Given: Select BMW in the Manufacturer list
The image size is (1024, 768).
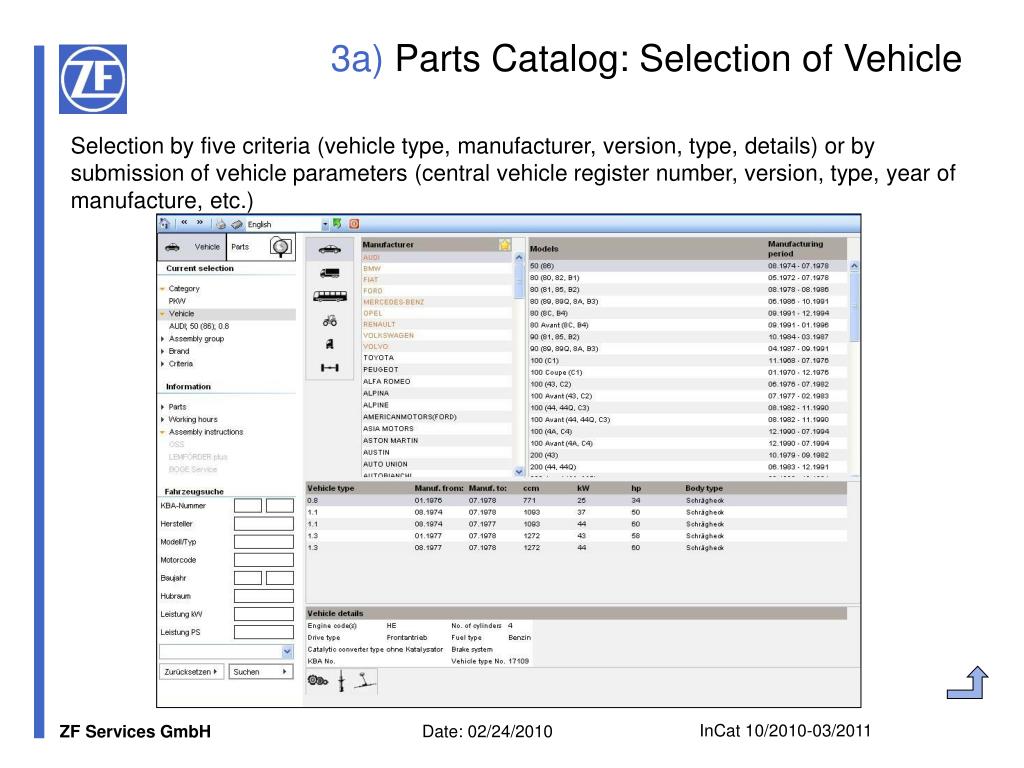Looking at the screenshot, I should click(436, 268).
